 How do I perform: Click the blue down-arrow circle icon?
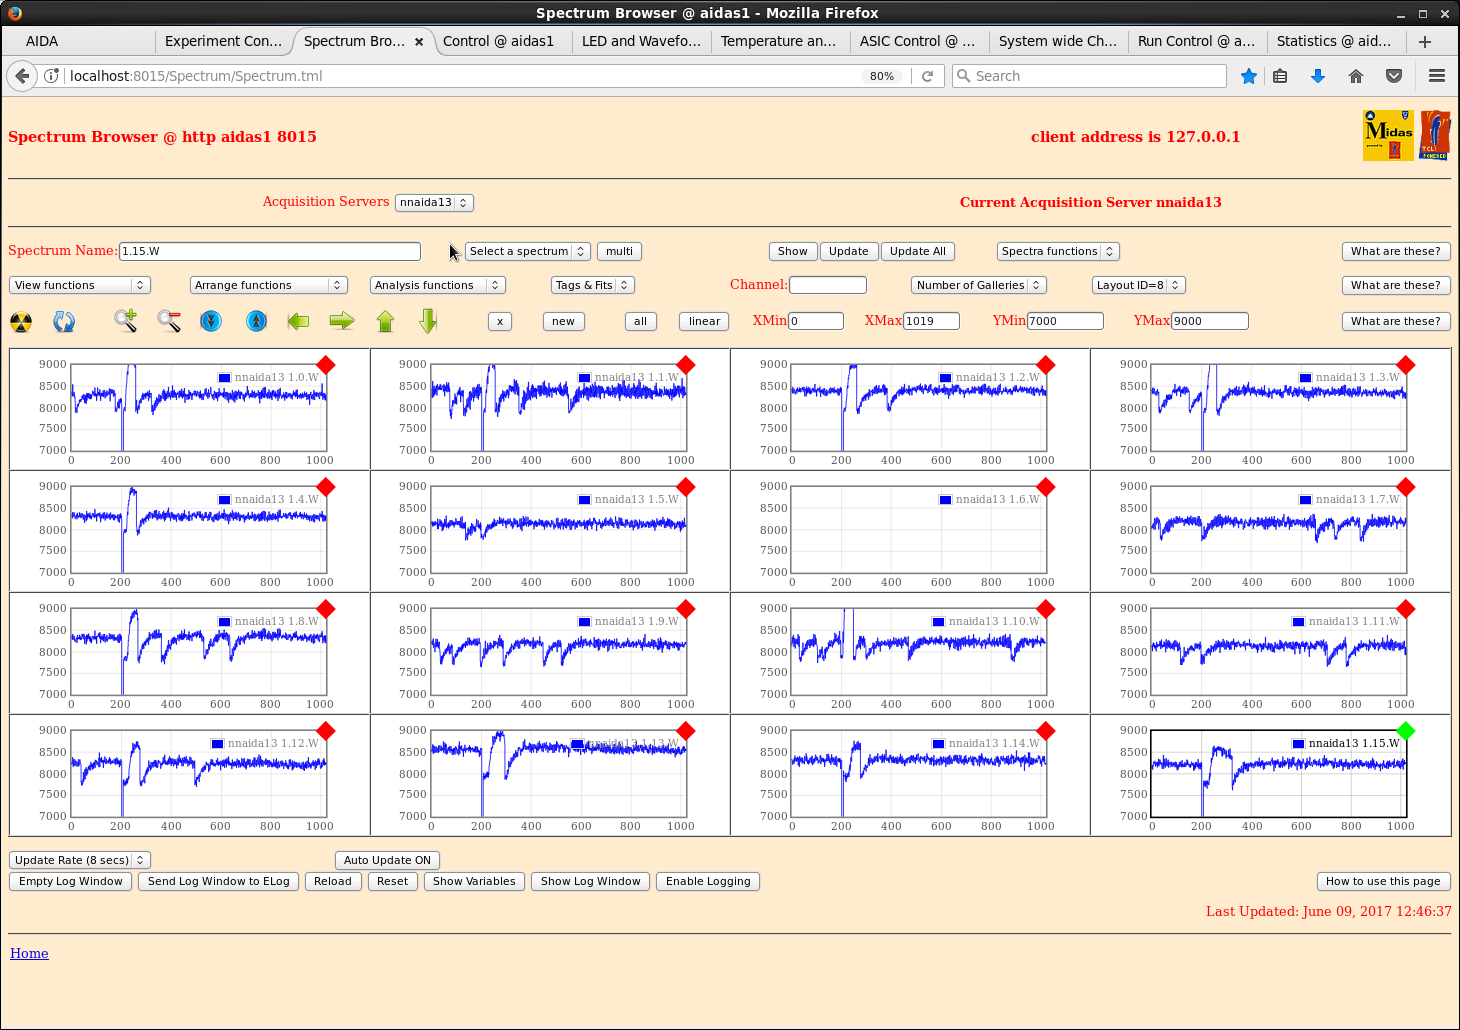pyautogui.click(x=211, y=321)
